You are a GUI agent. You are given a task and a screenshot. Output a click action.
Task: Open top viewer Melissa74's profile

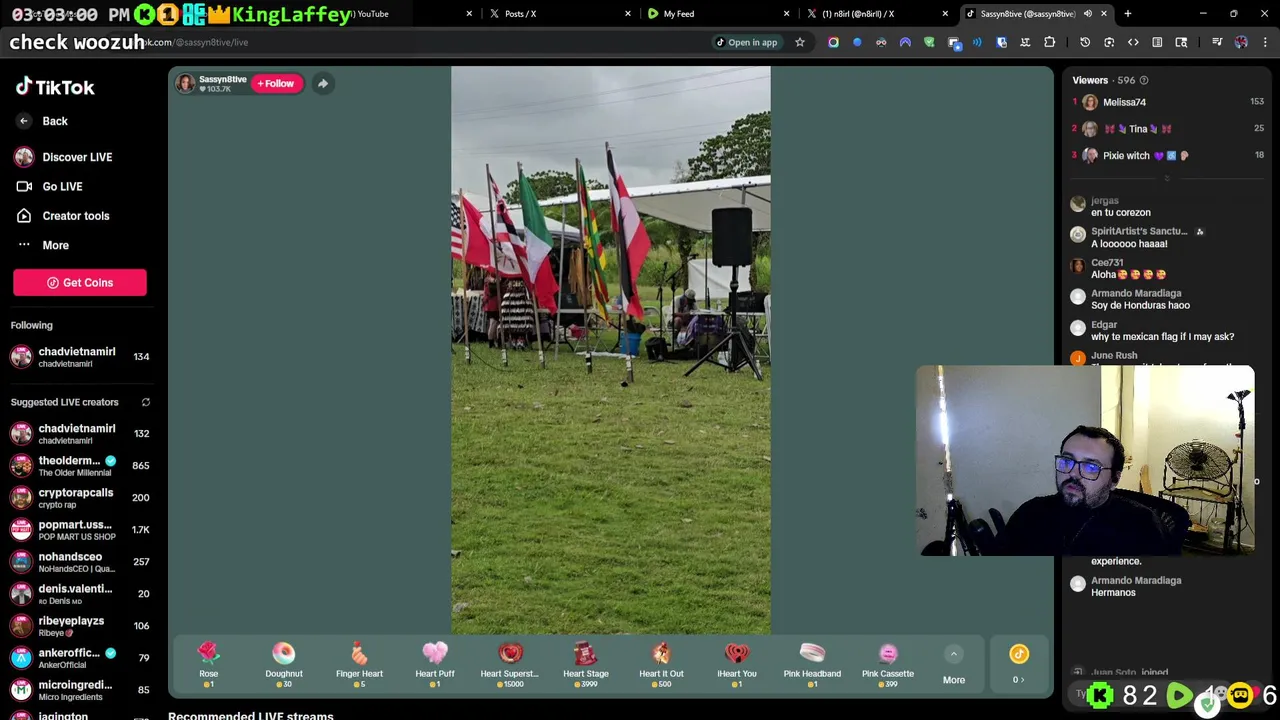tap(1167, 102)
